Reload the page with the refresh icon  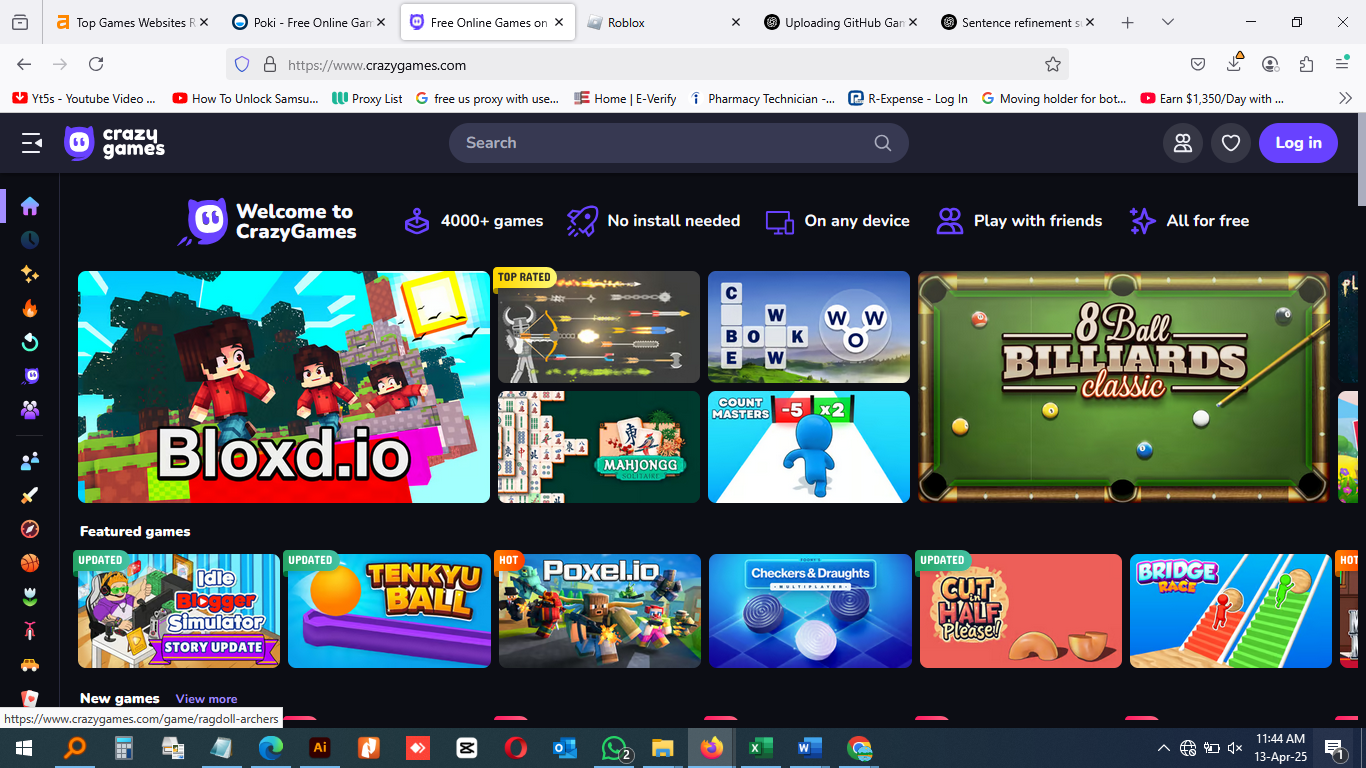pos(96,64)
